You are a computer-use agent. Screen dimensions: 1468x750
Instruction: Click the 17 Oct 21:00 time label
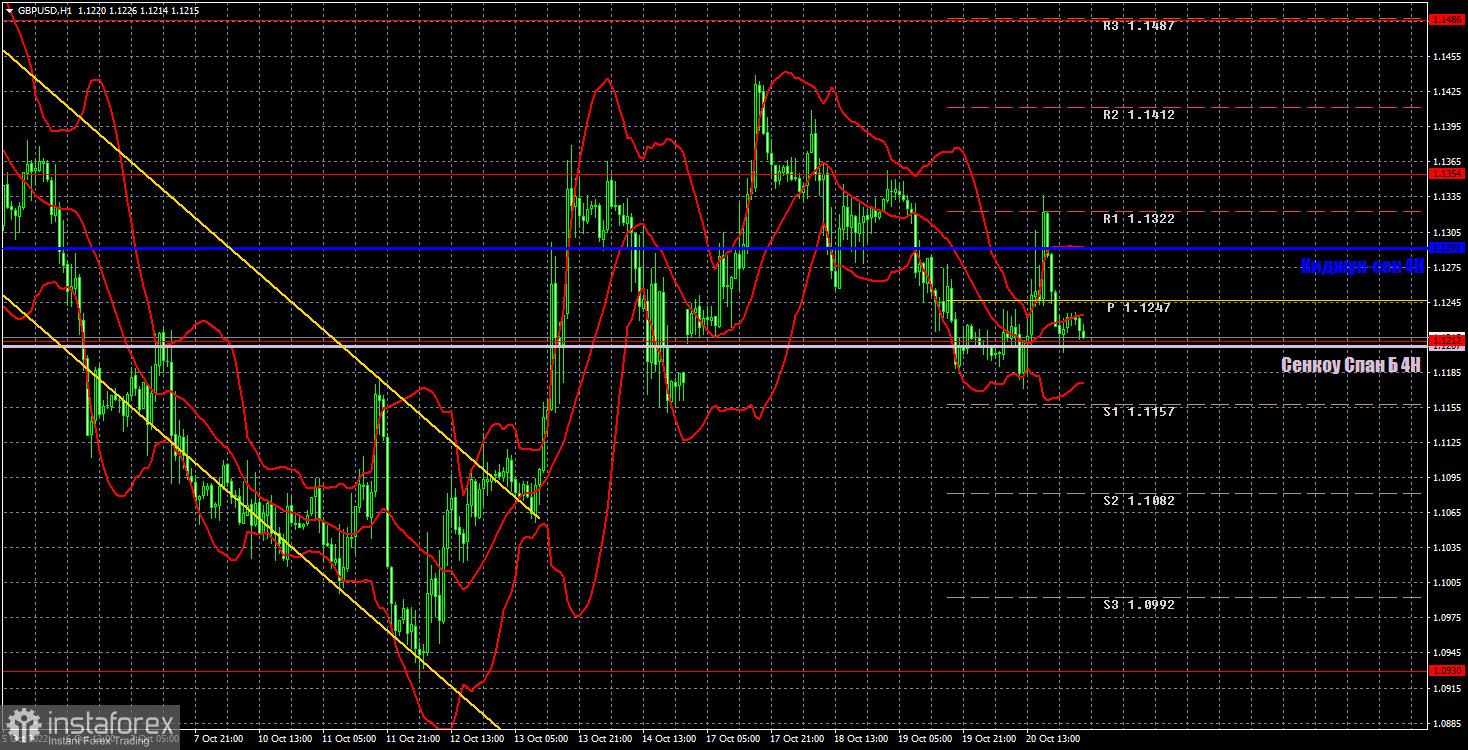796,740
